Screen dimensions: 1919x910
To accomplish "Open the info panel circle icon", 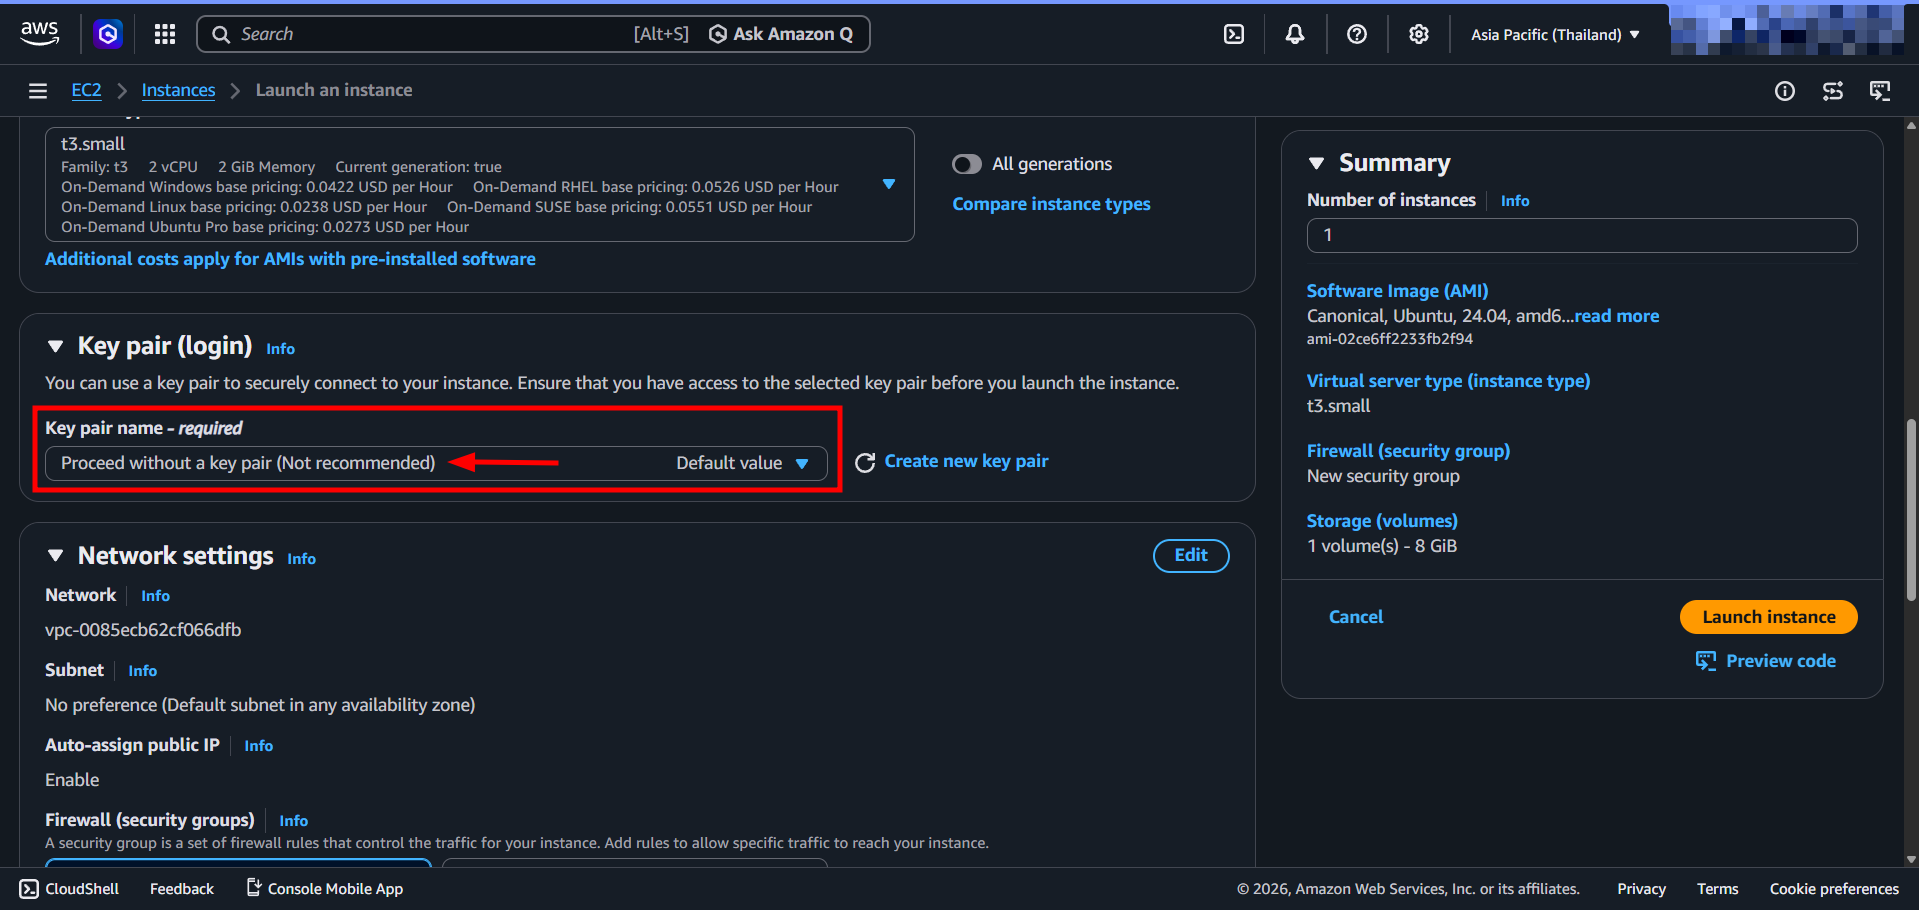I will (x=1785, y=91).
